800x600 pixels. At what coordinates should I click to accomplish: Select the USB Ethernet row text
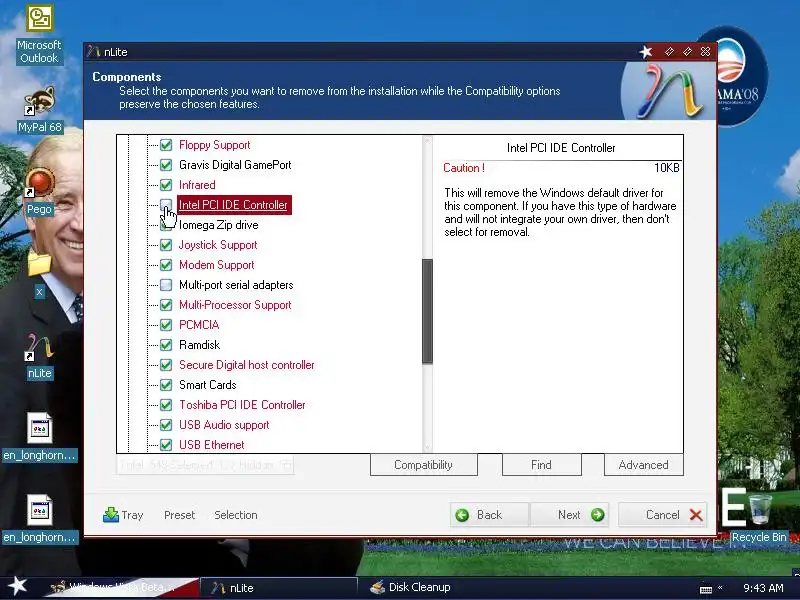pos(212,444)
